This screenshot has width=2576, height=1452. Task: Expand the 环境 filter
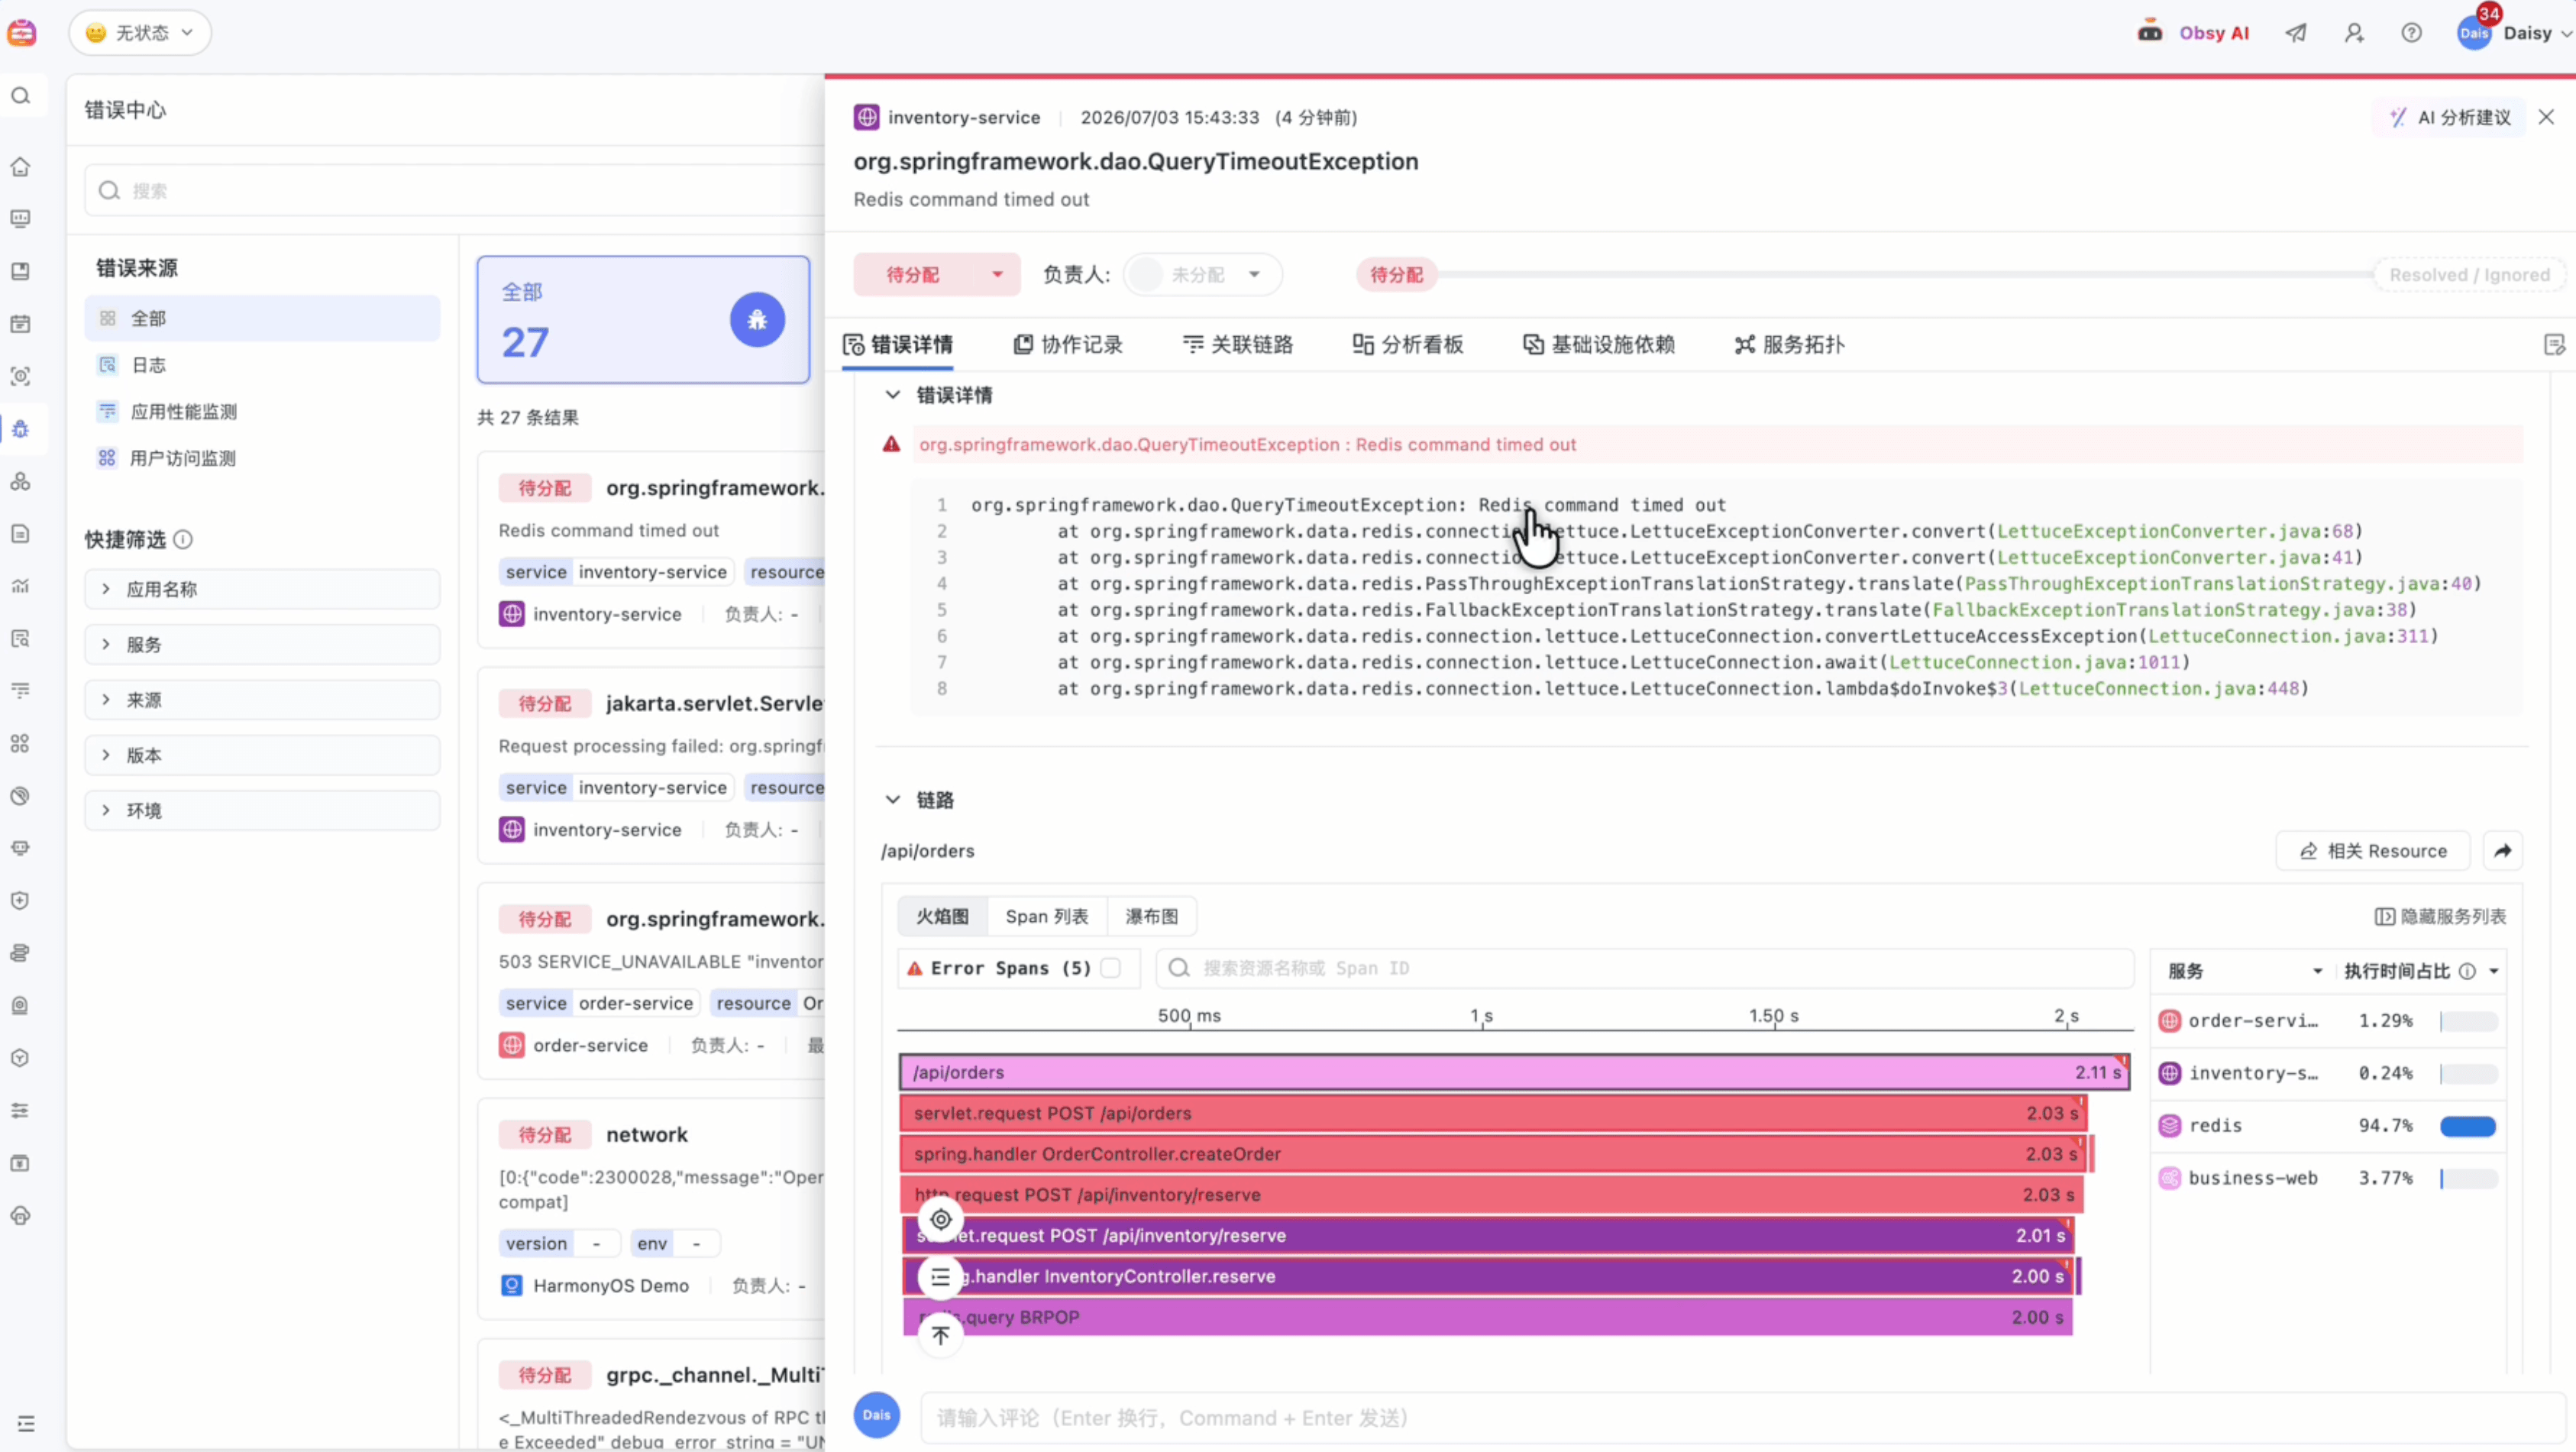pyautogui.click(x=262, y=811)
